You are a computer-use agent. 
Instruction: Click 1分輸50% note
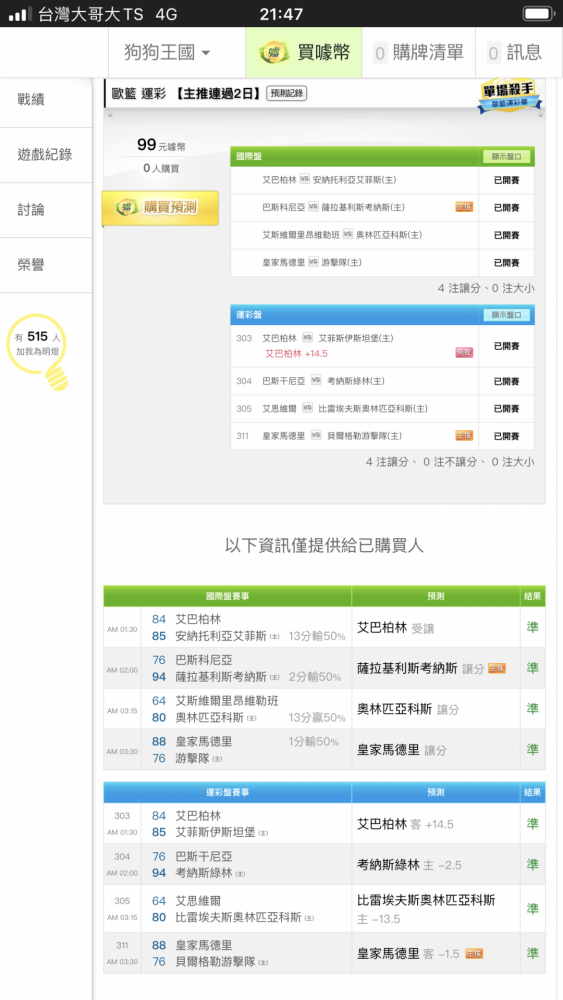313,742
